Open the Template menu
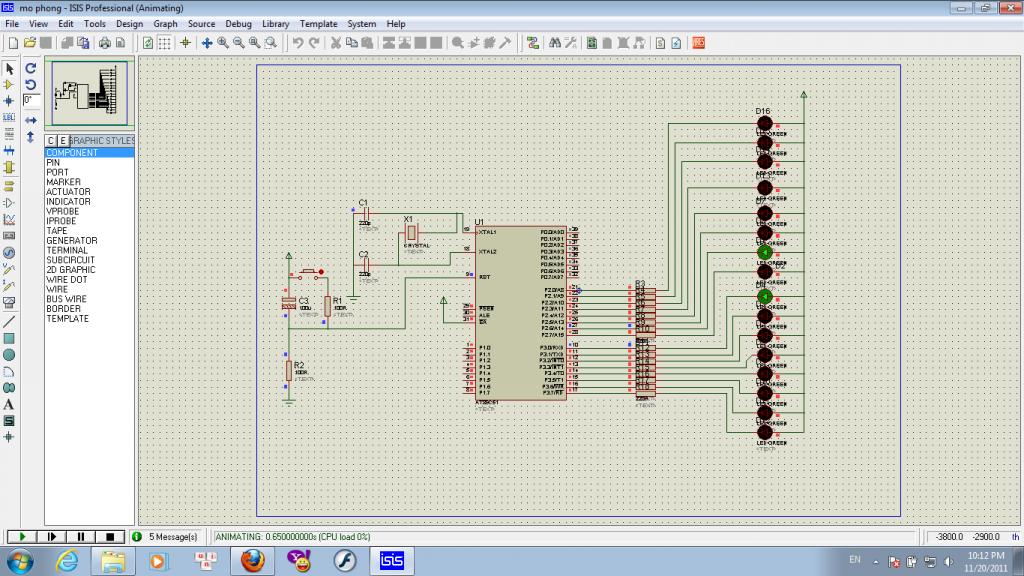The image size is (1024, 576). point(319,24)
